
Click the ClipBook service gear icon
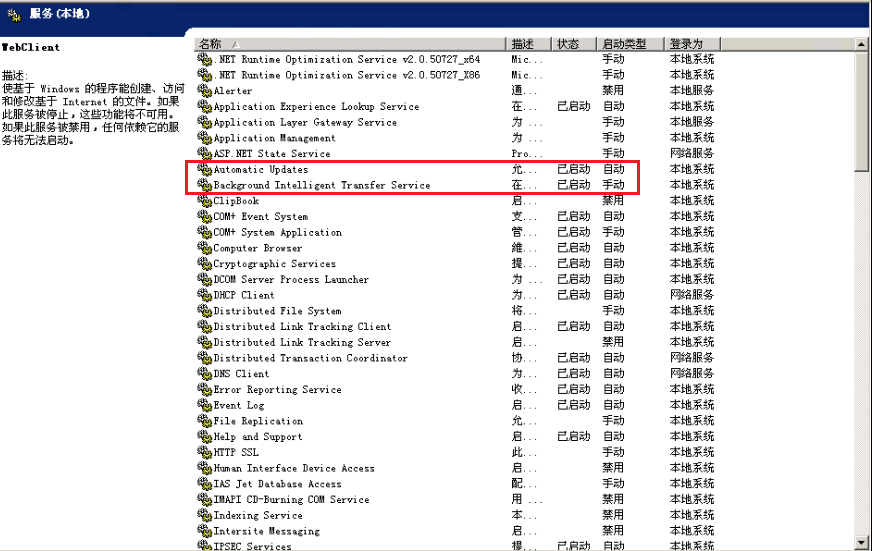pyautogui.click(x=205, y=200)
